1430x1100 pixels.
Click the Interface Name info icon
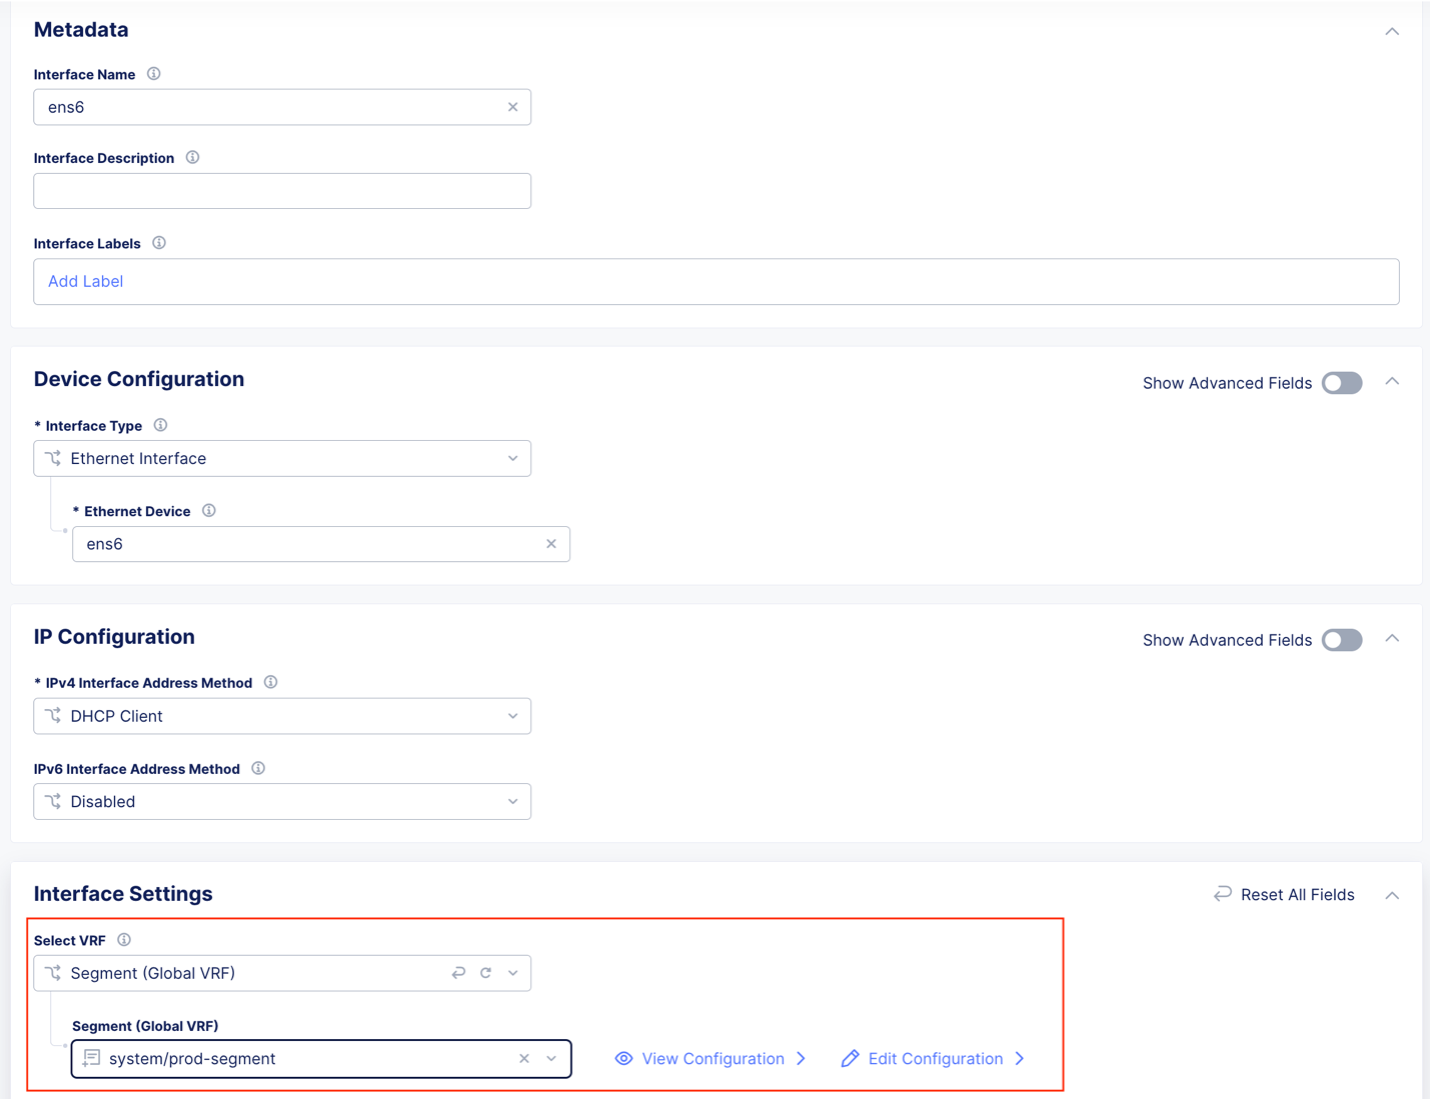click(153, 73)
